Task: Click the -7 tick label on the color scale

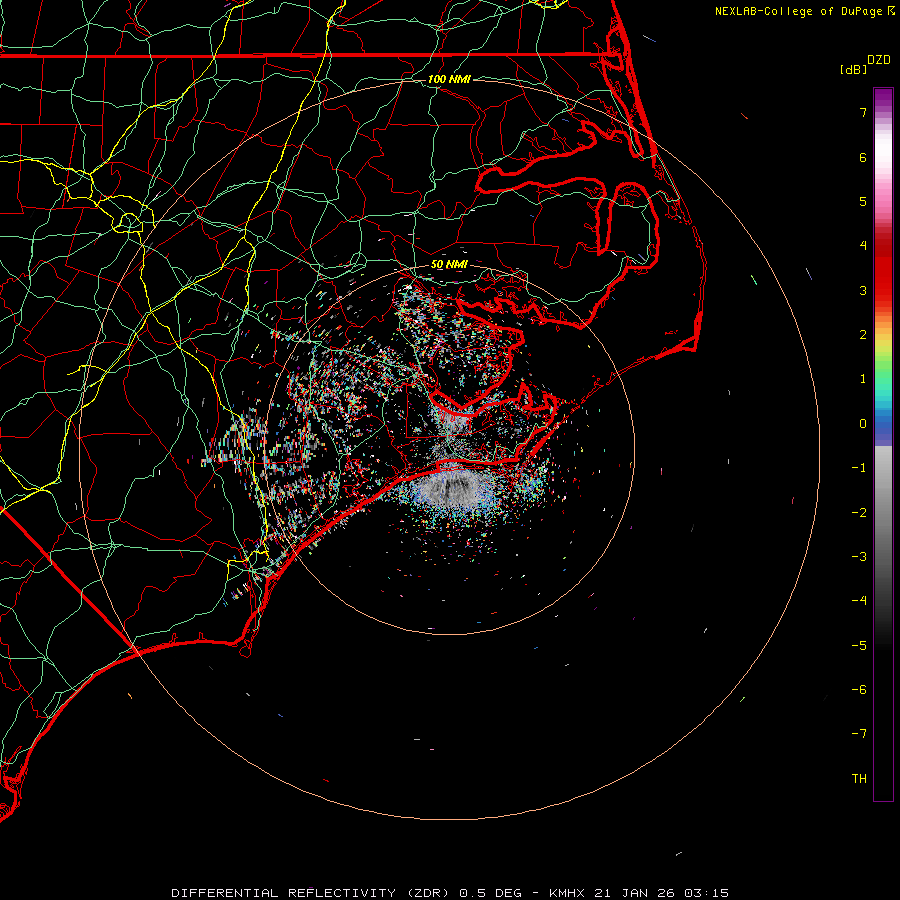Action: (x=859, y=734)
